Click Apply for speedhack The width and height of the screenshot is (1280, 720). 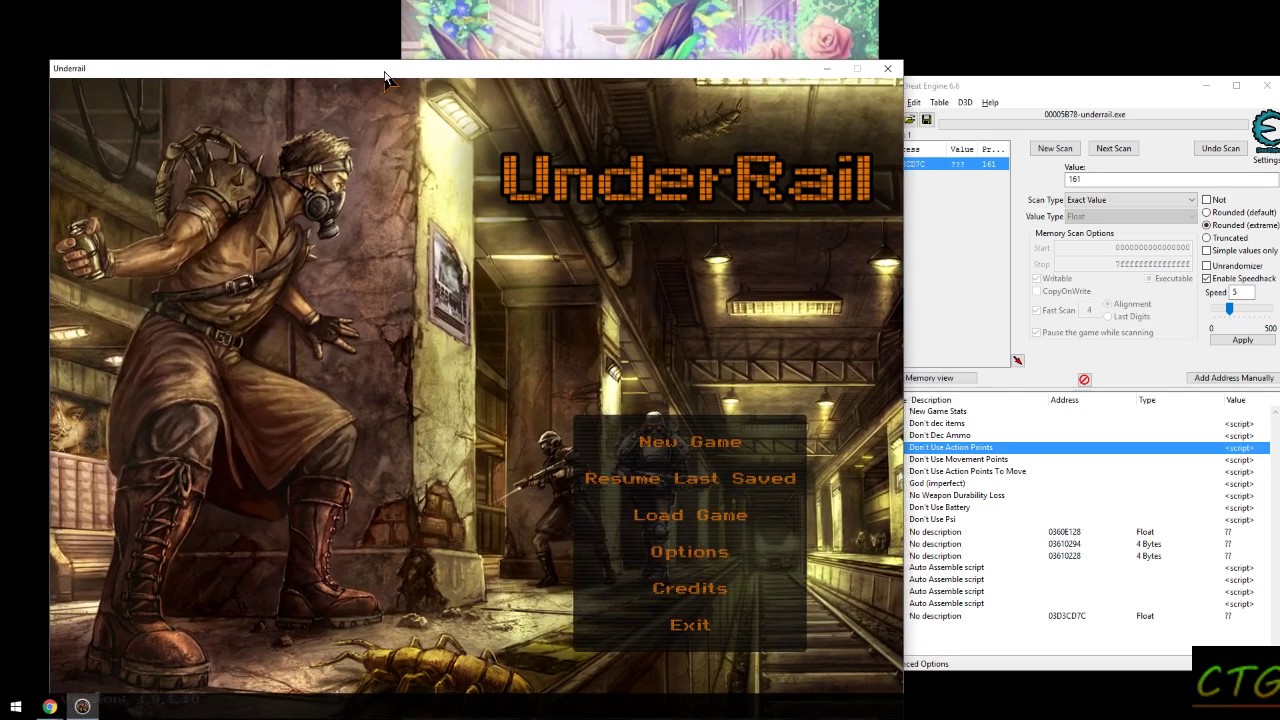pyautogui.click(x=1242, y=340)
